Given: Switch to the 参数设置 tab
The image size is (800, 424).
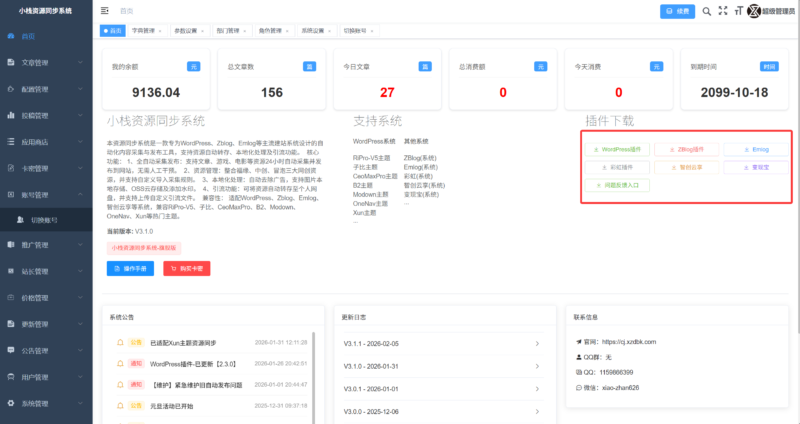Looking at the screenshot, I should 189,31.
